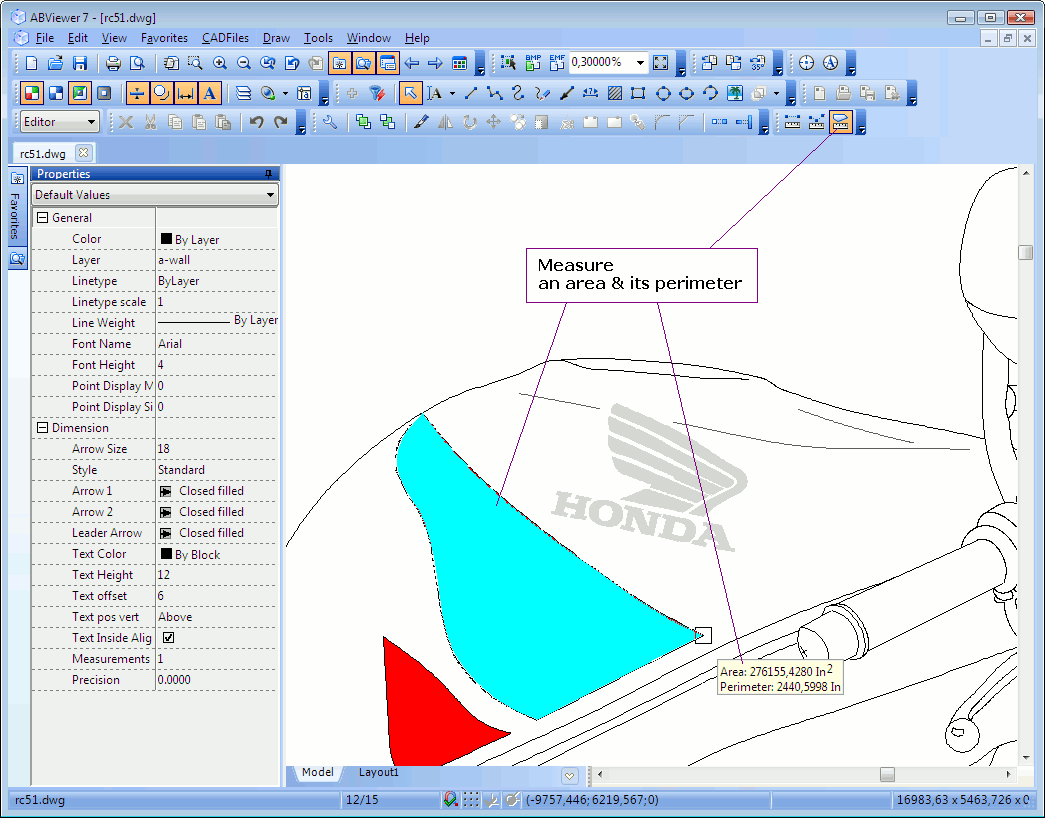Click the Zoom In magnifier icon
Image resolution: width=1045 pixels, height=818 pixels.
point(219,63)
